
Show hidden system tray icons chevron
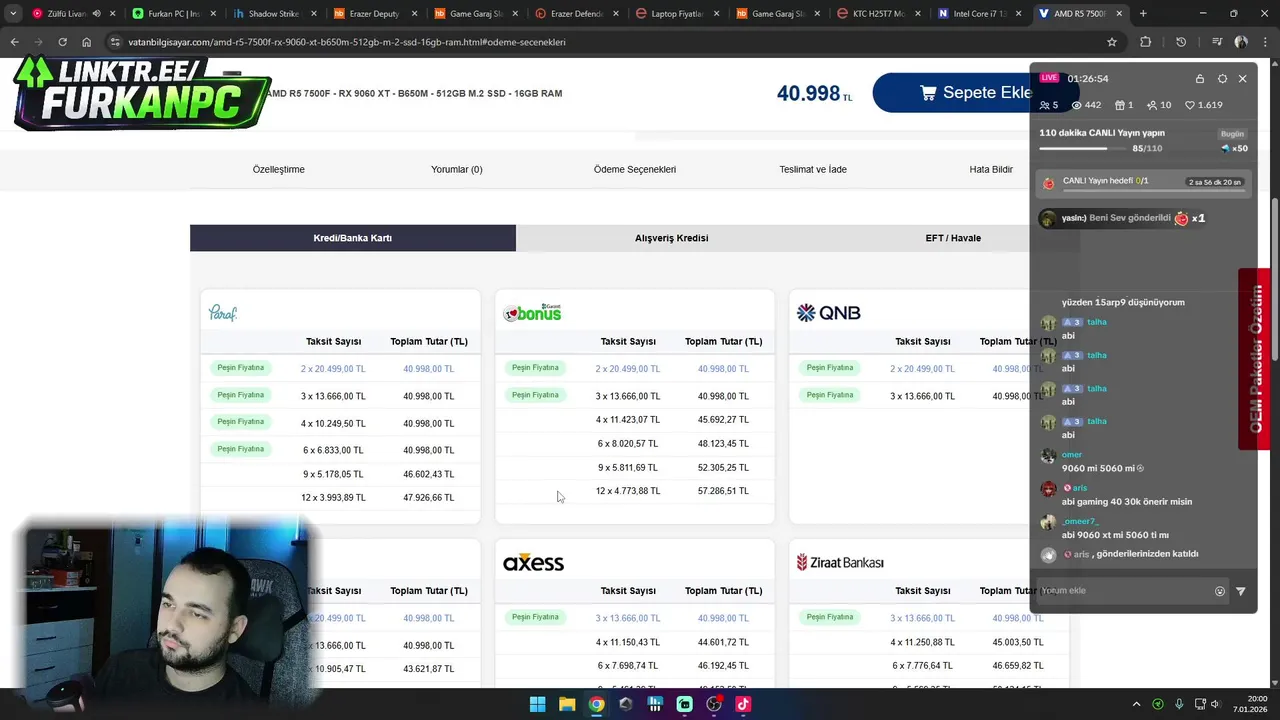pyautogui.click(x=1136, y=704)
